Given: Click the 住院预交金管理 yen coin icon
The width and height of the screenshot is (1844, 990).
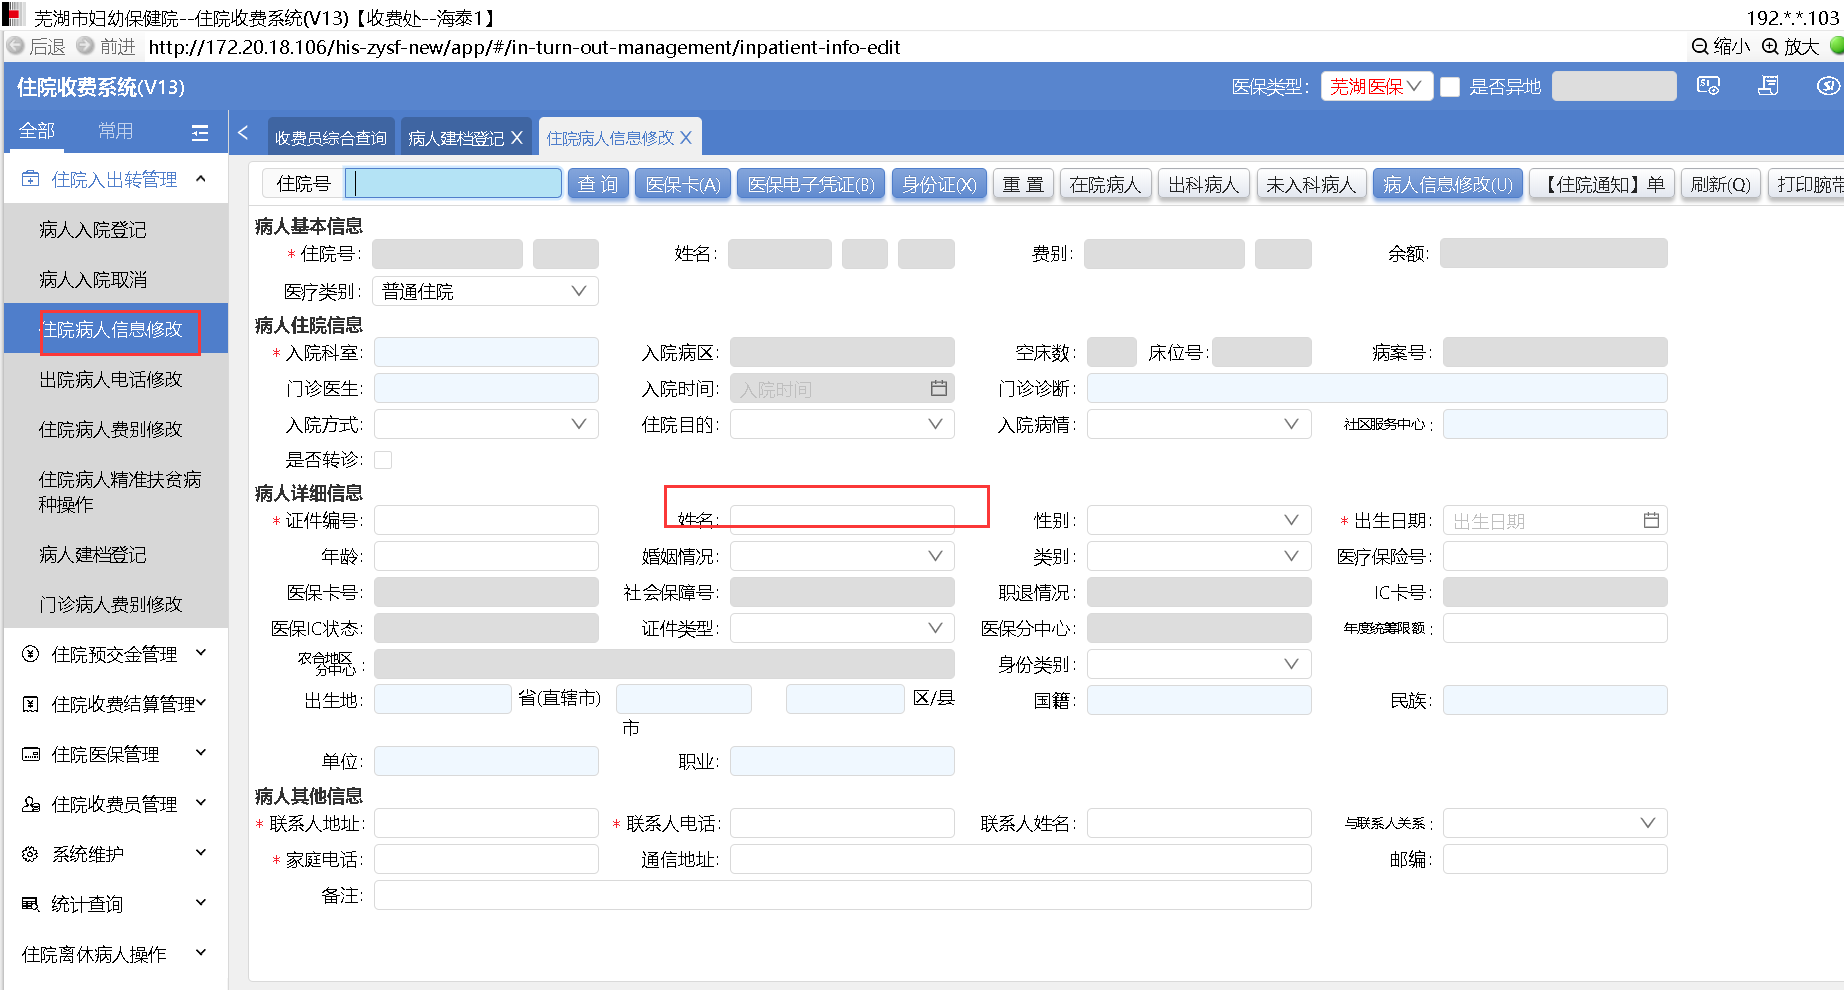Looking at the screenshot, I should (31, 654).
